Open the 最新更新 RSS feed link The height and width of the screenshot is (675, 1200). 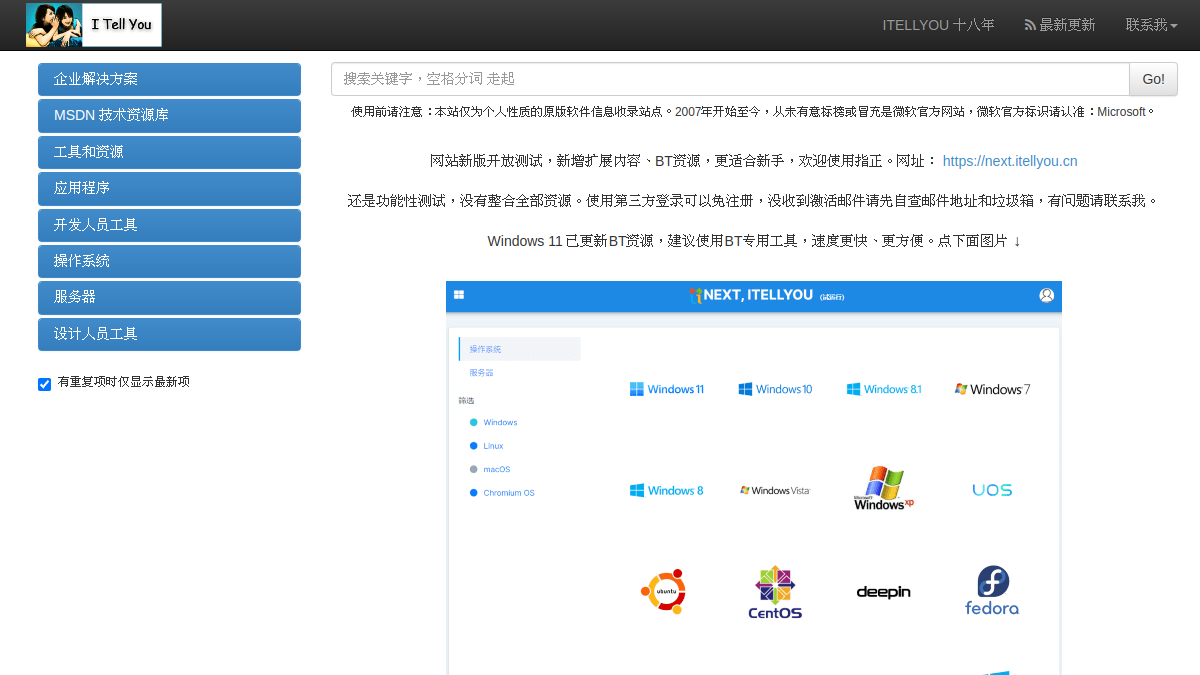click(x=1060, y=25)
